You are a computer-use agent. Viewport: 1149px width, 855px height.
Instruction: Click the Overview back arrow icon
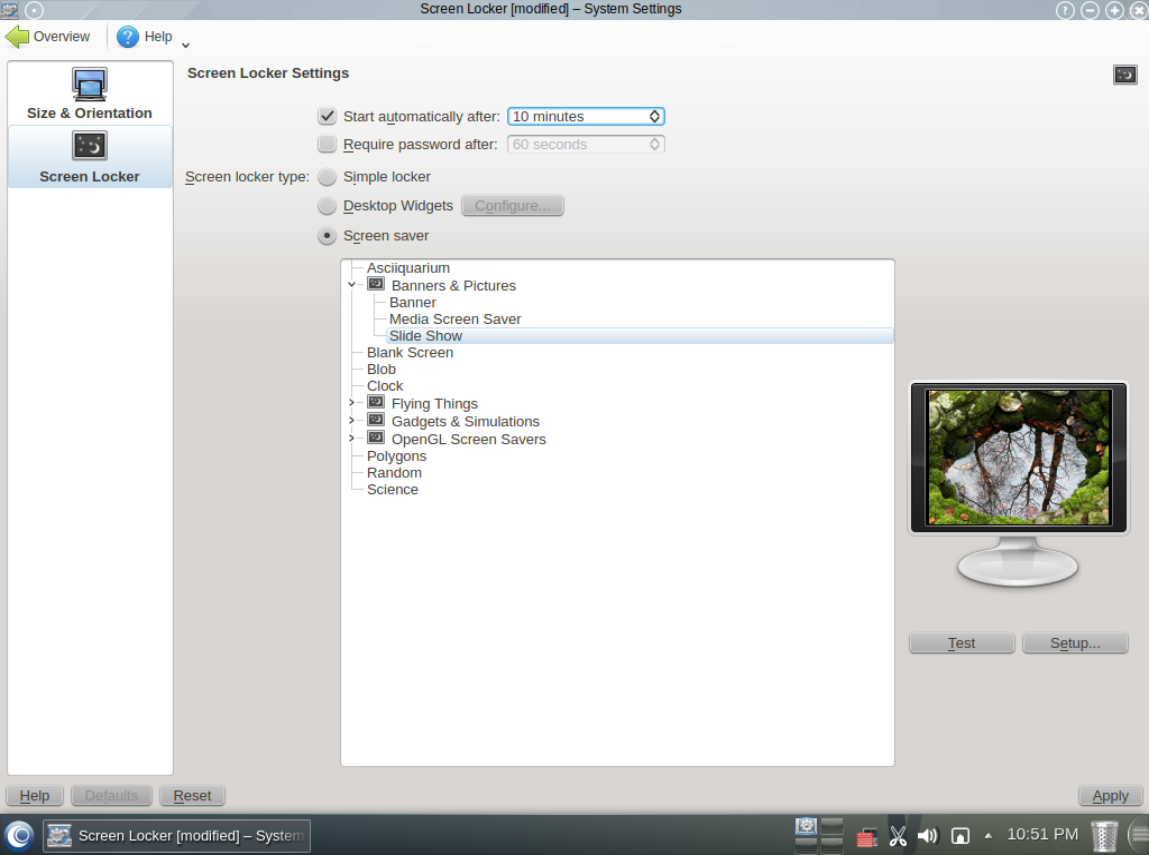[x=18, y=37]
